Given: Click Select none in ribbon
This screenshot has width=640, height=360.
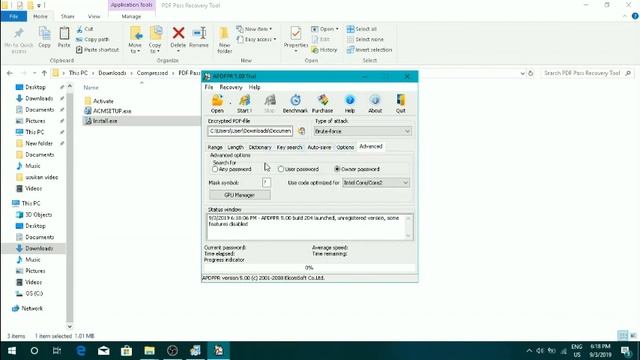Looking at the screenshot, I should pos(365,39).
